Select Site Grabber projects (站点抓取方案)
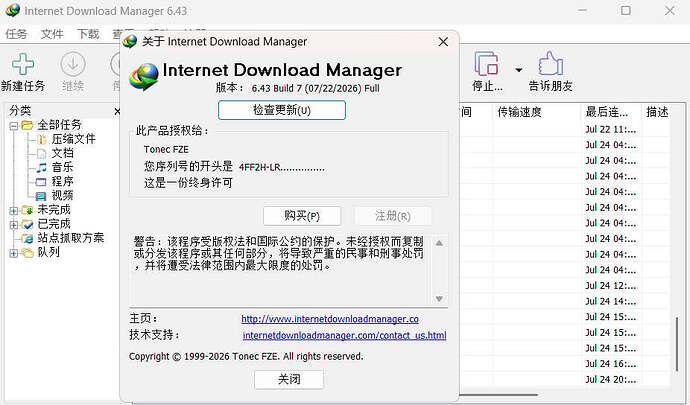 pyautogui.click(x=70, y=238)
